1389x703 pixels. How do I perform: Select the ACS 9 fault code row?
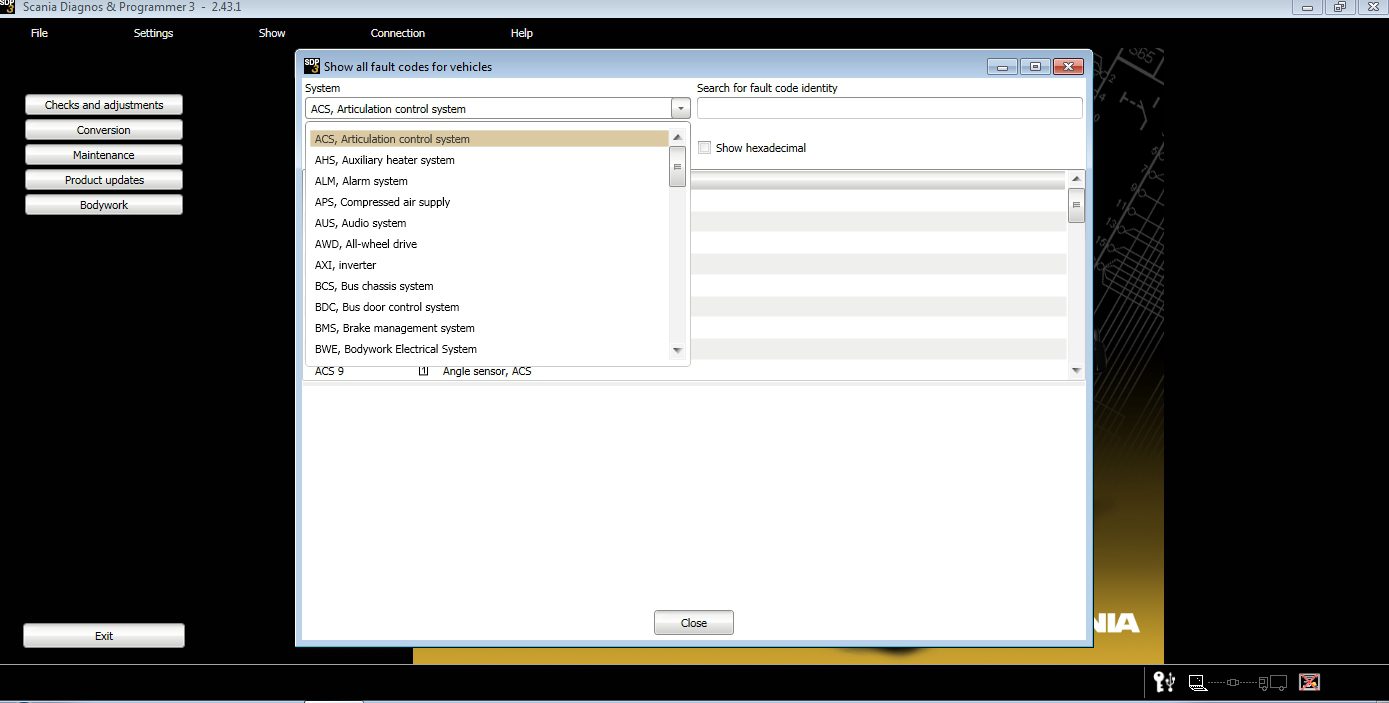tap(685, 371)
